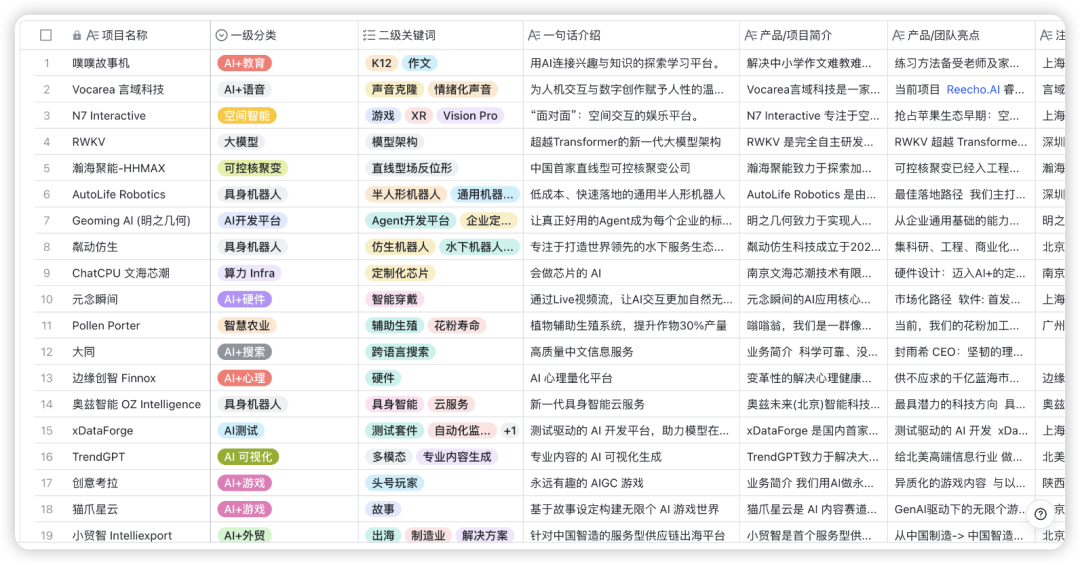Click the XR keyword tag
Viewport: 1080px width, 564px height.
419,116
